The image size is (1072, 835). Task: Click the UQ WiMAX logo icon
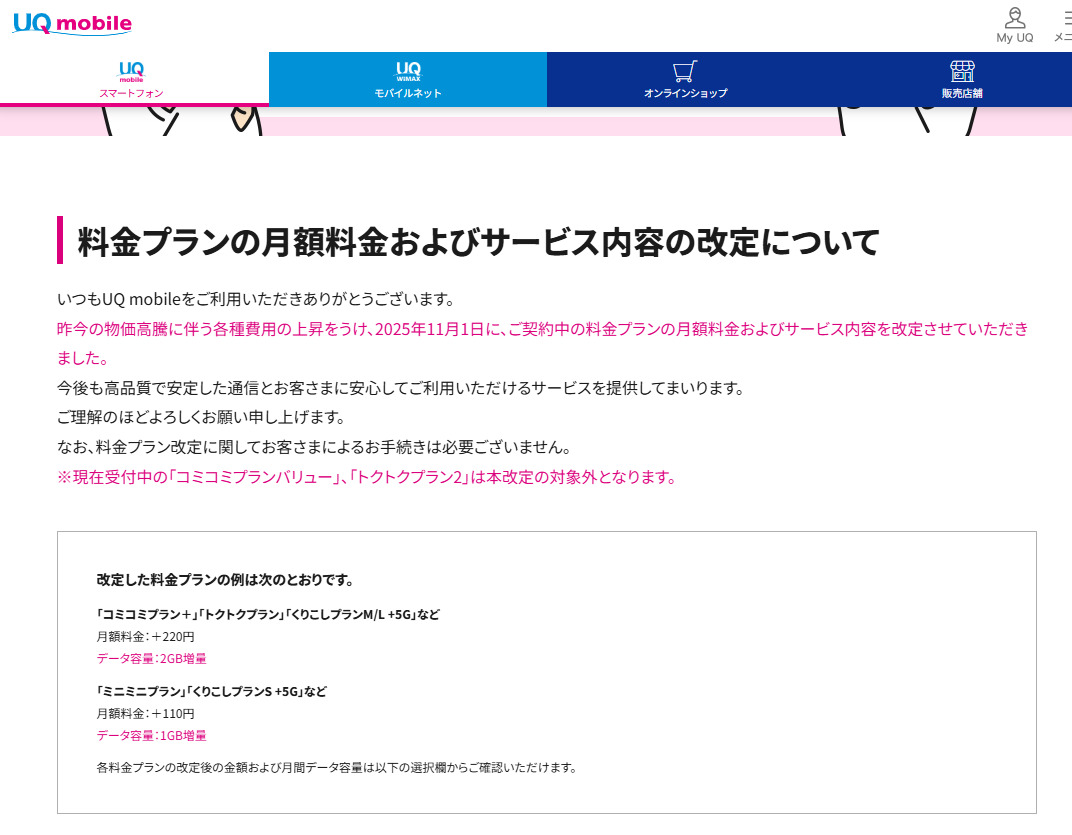408,71
